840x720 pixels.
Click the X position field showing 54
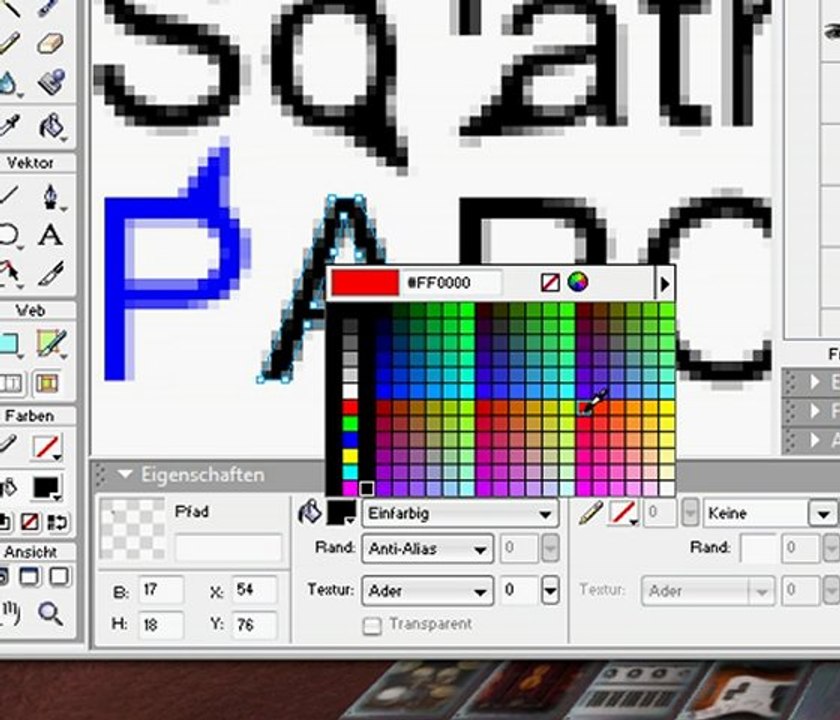pos(254,590)
